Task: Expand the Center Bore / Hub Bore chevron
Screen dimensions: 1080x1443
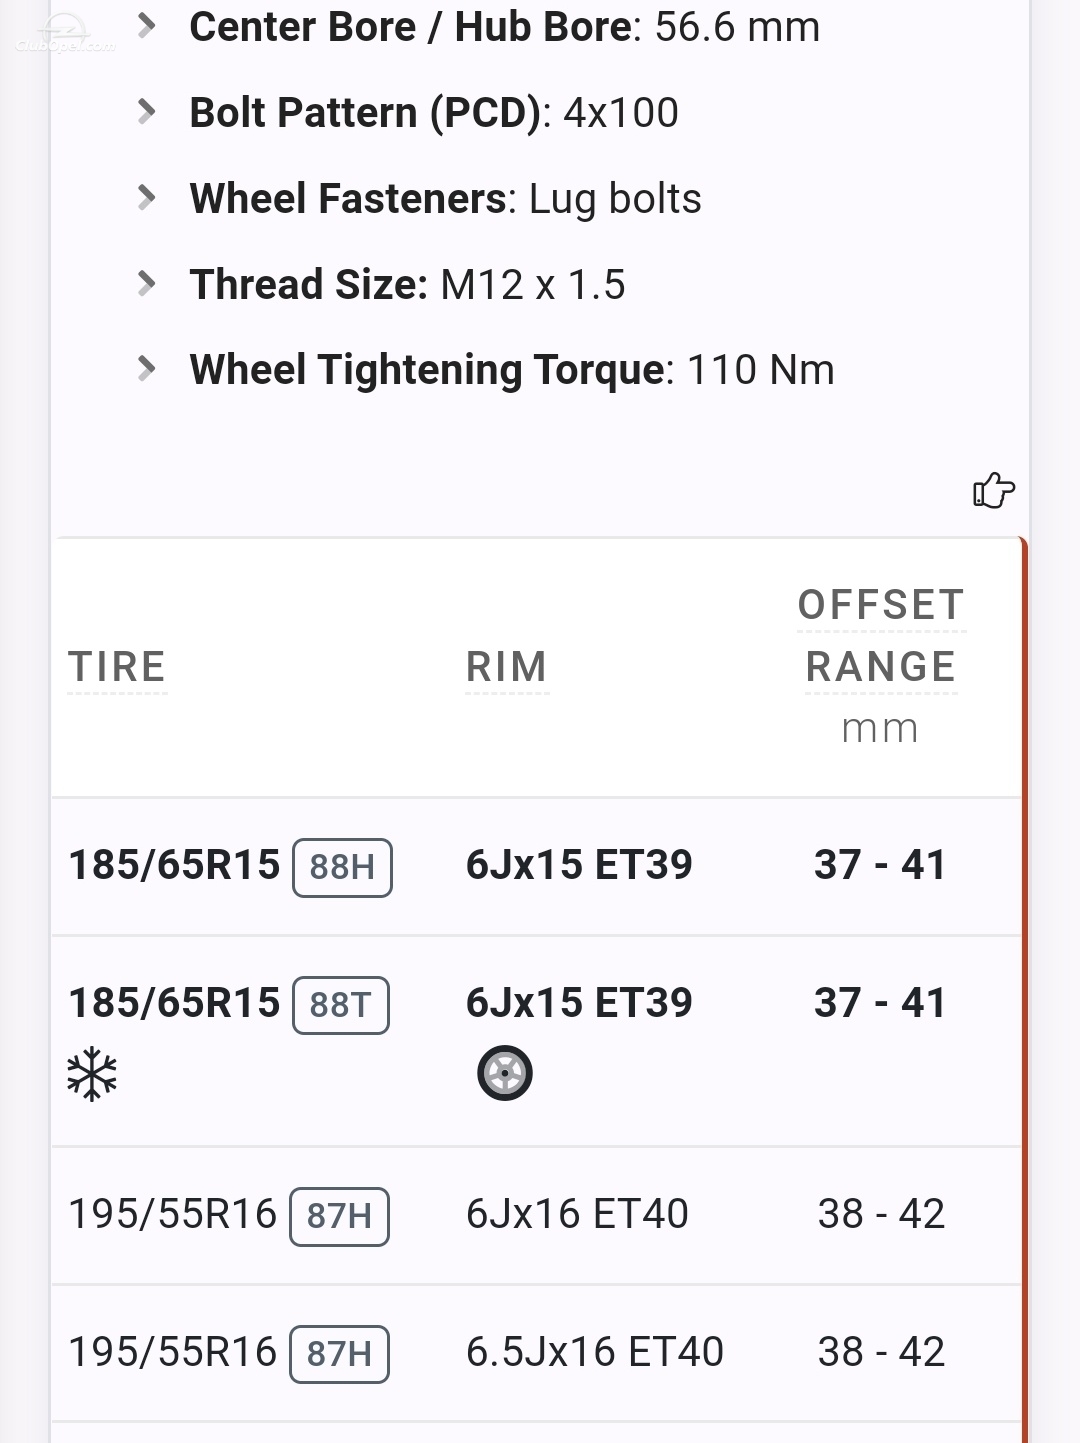Action: point(146,26)
